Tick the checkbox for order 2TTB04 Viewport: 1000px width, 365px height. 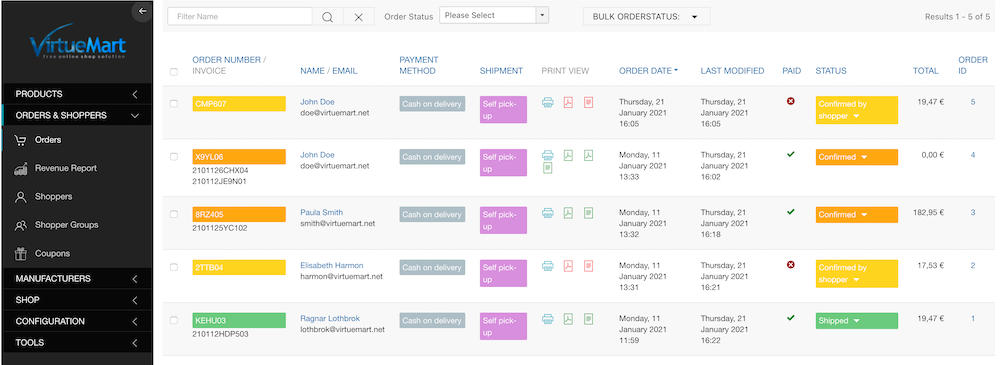point(173,267)
